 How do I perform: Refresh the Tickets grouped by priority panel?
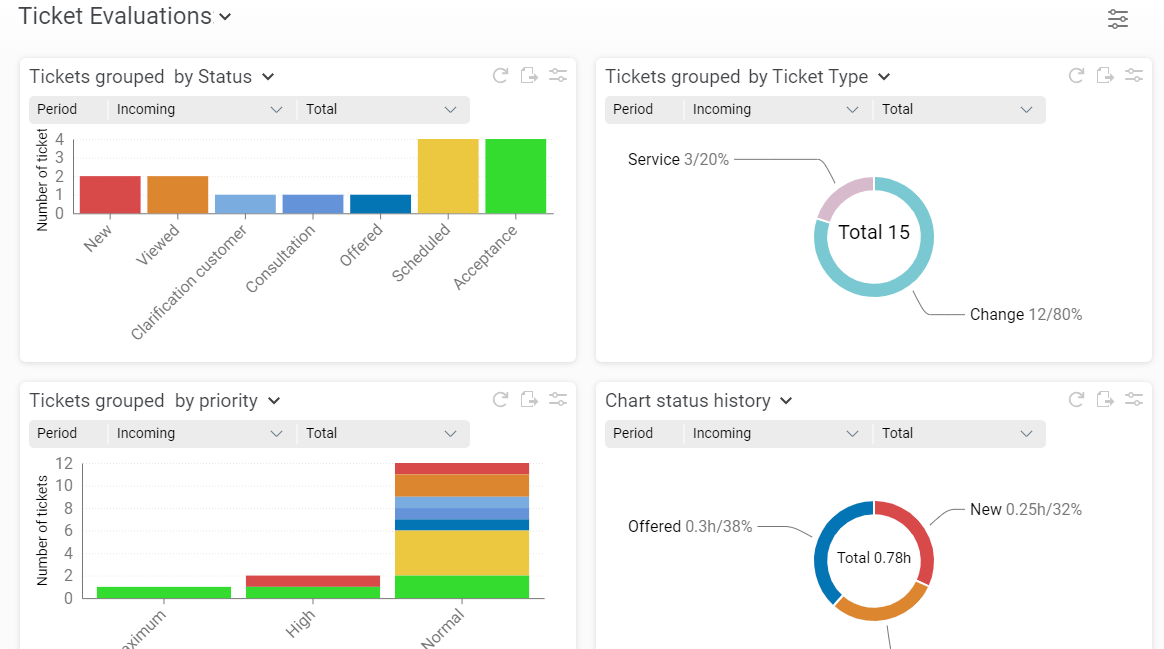point(500,399)
